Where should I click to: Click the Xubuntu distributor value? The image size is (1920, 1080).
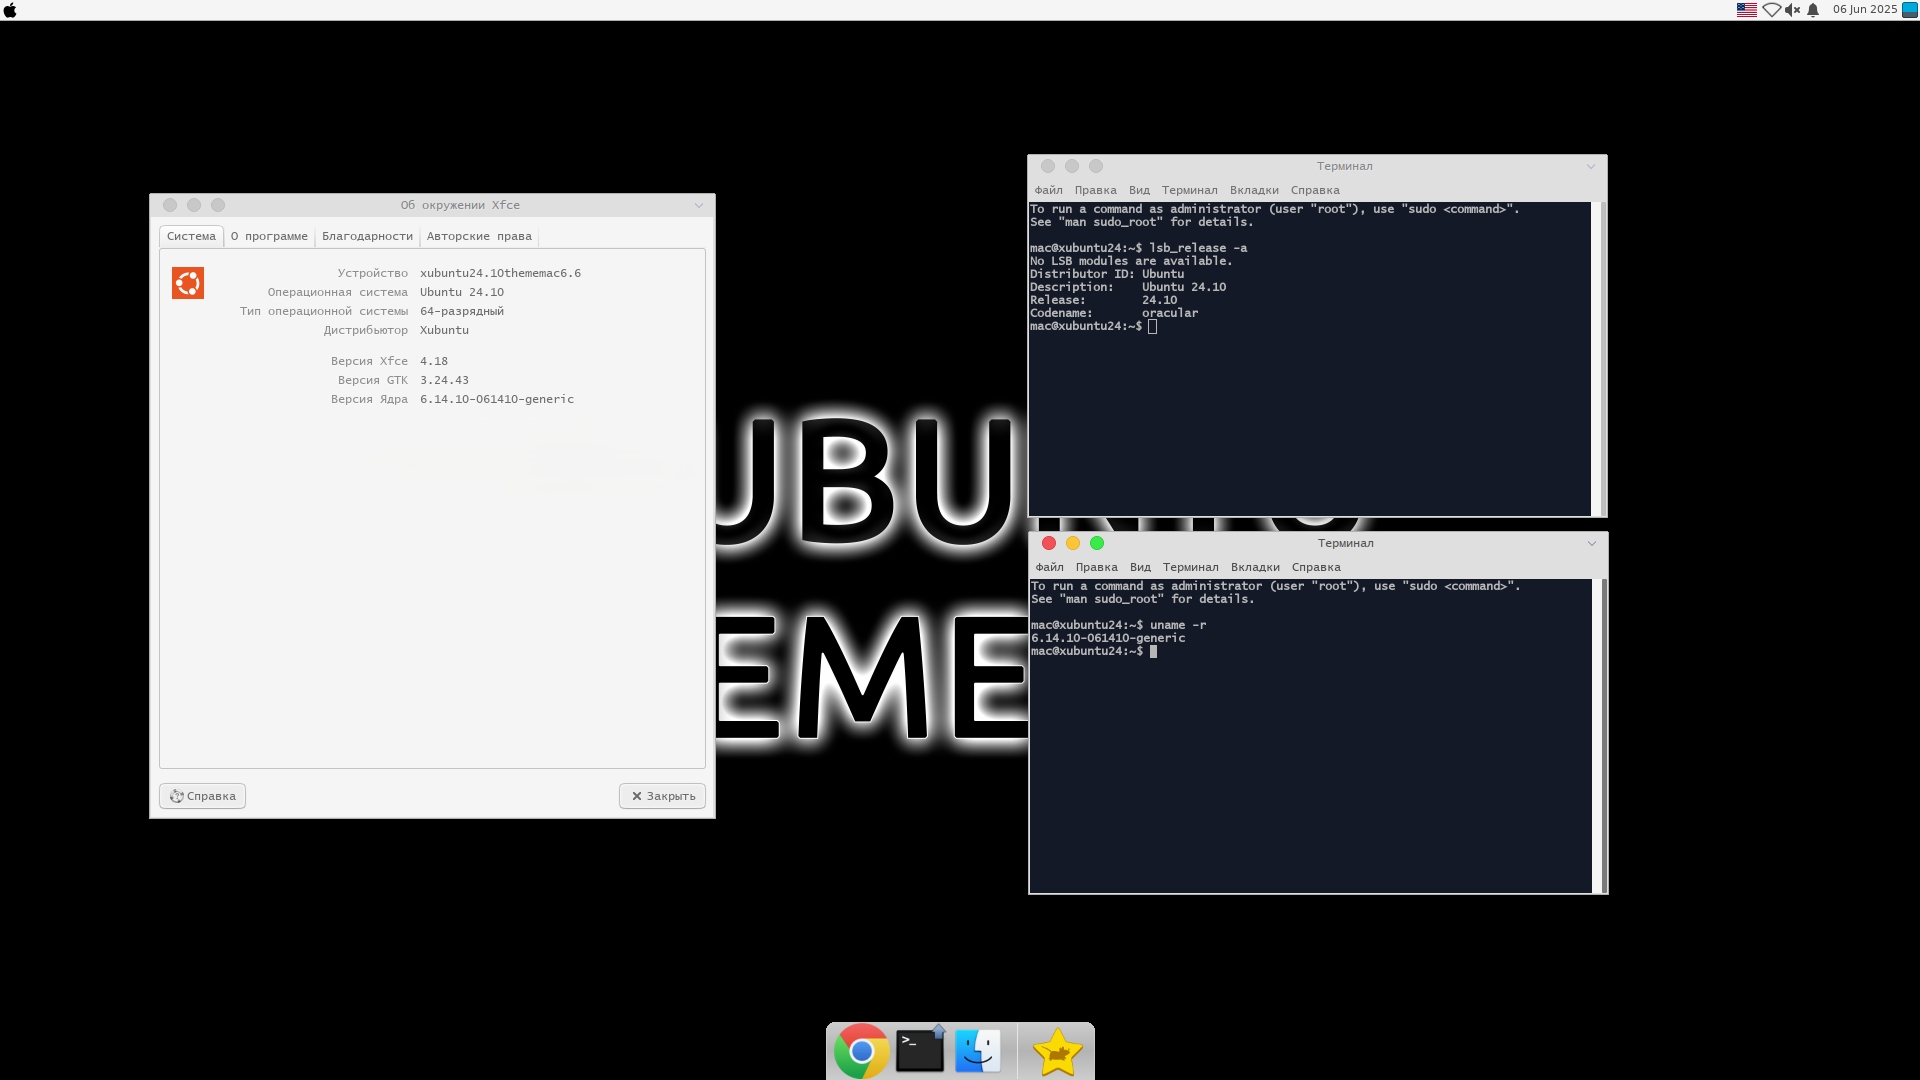444,330
